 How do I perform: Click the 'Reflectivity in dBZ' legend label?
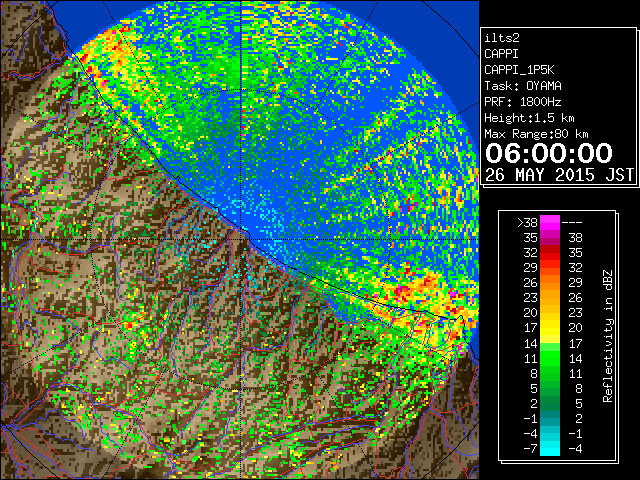608,336
